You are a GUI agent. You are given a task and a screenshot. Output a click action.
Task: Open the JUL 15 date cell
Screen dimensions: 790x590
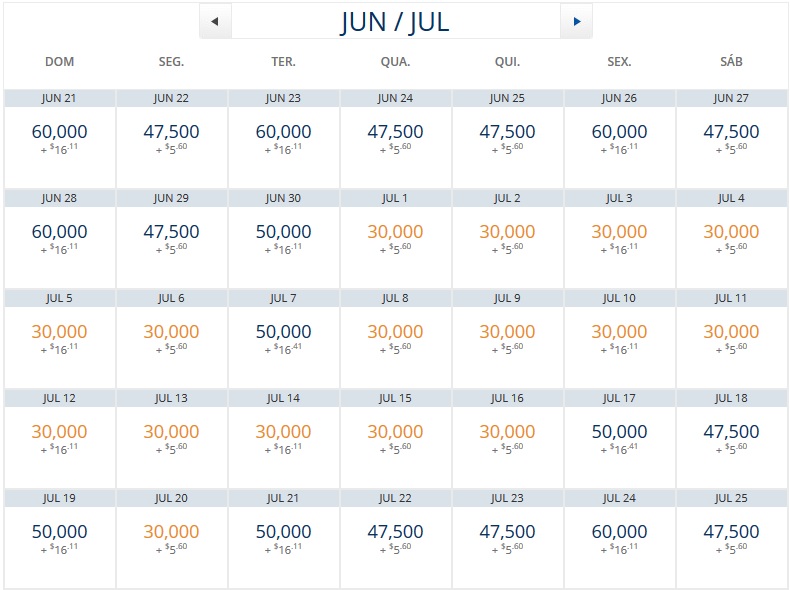tap(396, 439)
